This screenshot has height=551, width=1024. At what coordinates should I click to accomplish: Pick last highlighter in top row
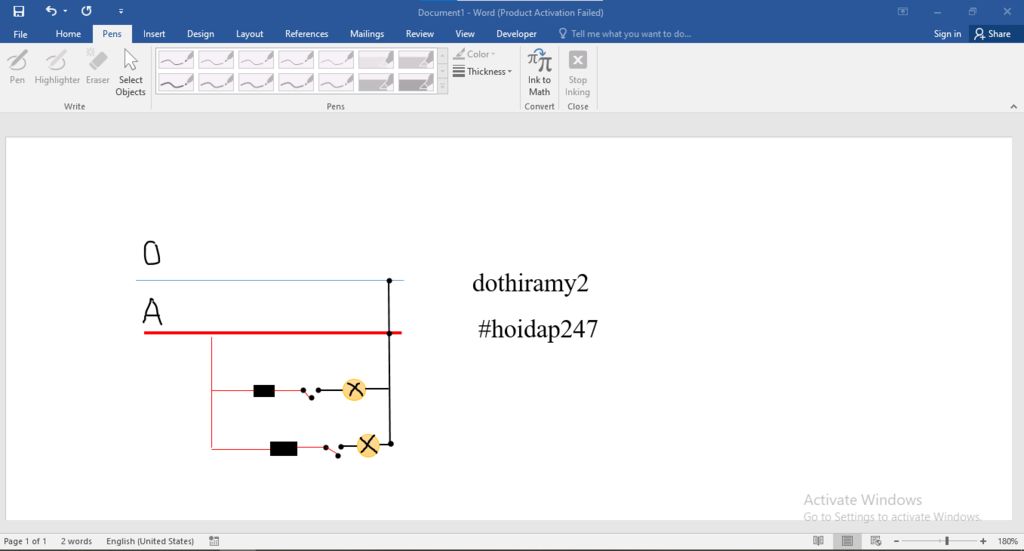point(416,60)
